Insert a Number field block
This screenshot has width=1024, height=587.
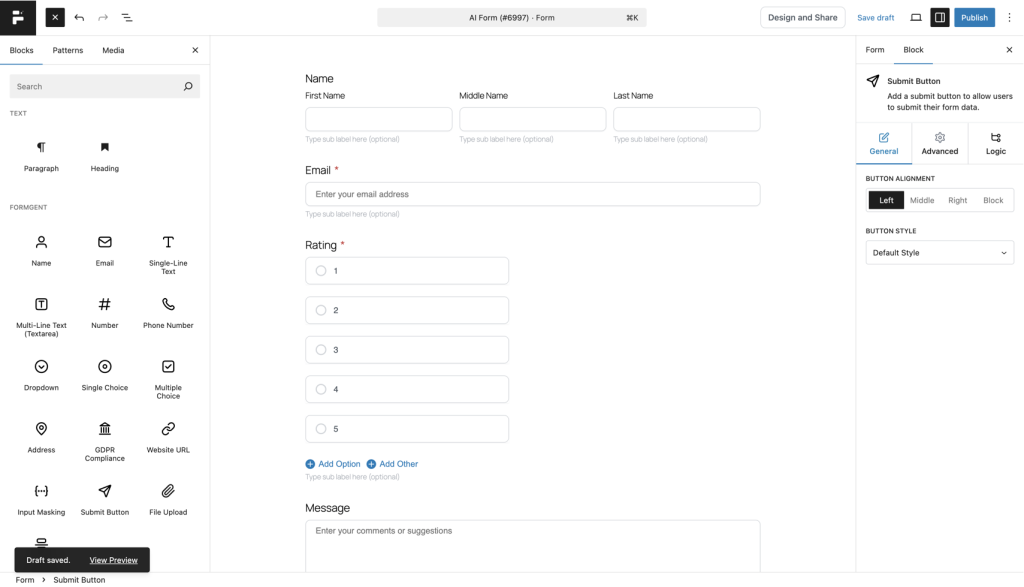pos(104,313)
